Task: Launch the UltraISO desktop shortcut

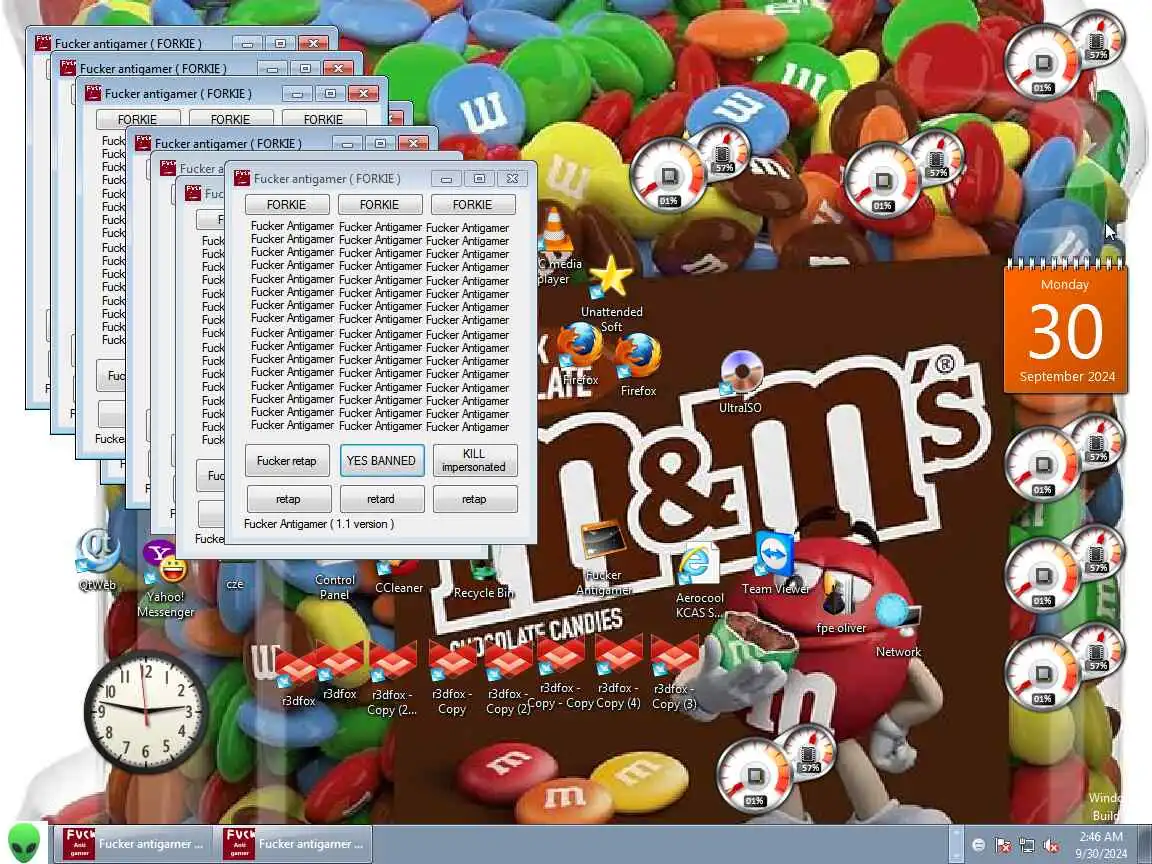Action: coord(741,382)
